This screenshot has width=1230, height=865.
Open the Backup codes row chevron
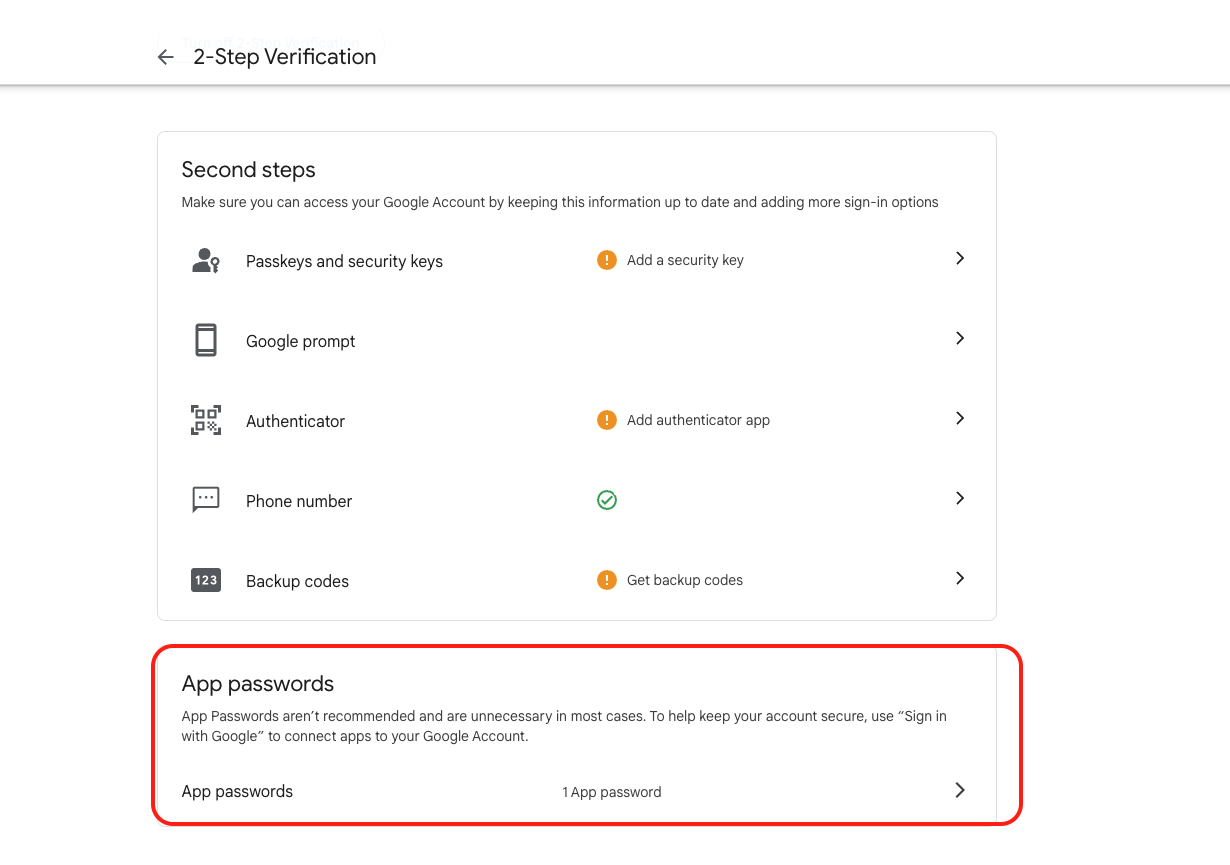click(960, 578)
